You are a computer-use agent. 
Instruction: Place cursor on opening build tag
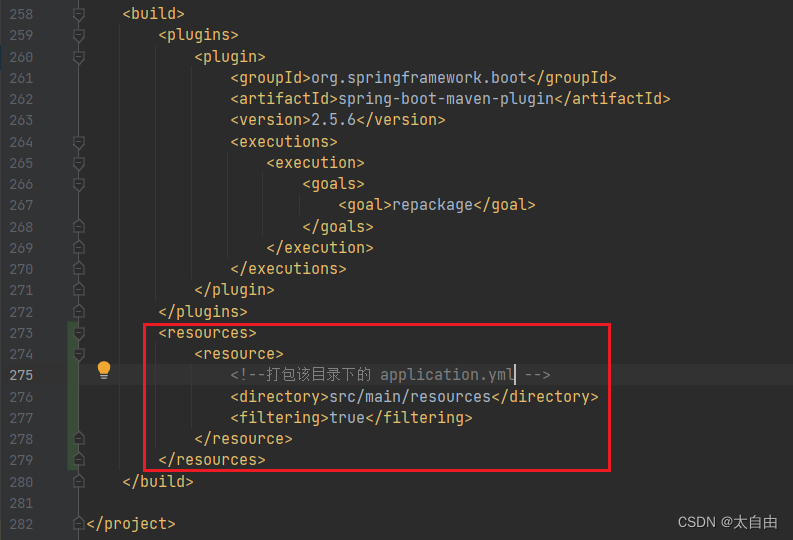point(153,14)
